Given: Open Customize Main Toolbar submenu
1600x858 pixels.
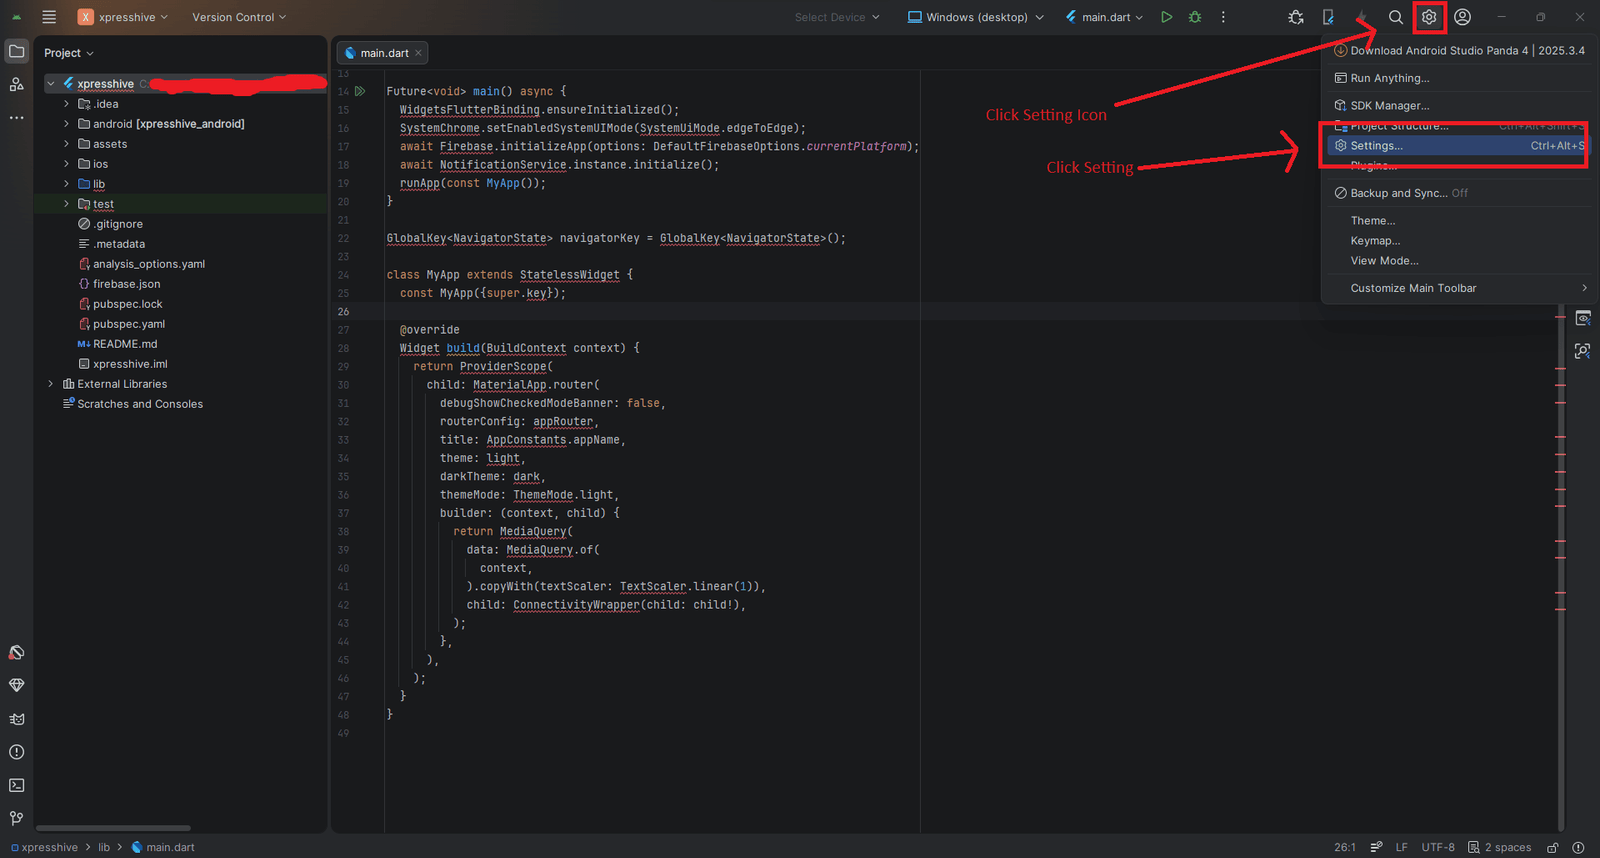Looking at the screenshot, I should 1458,288.
